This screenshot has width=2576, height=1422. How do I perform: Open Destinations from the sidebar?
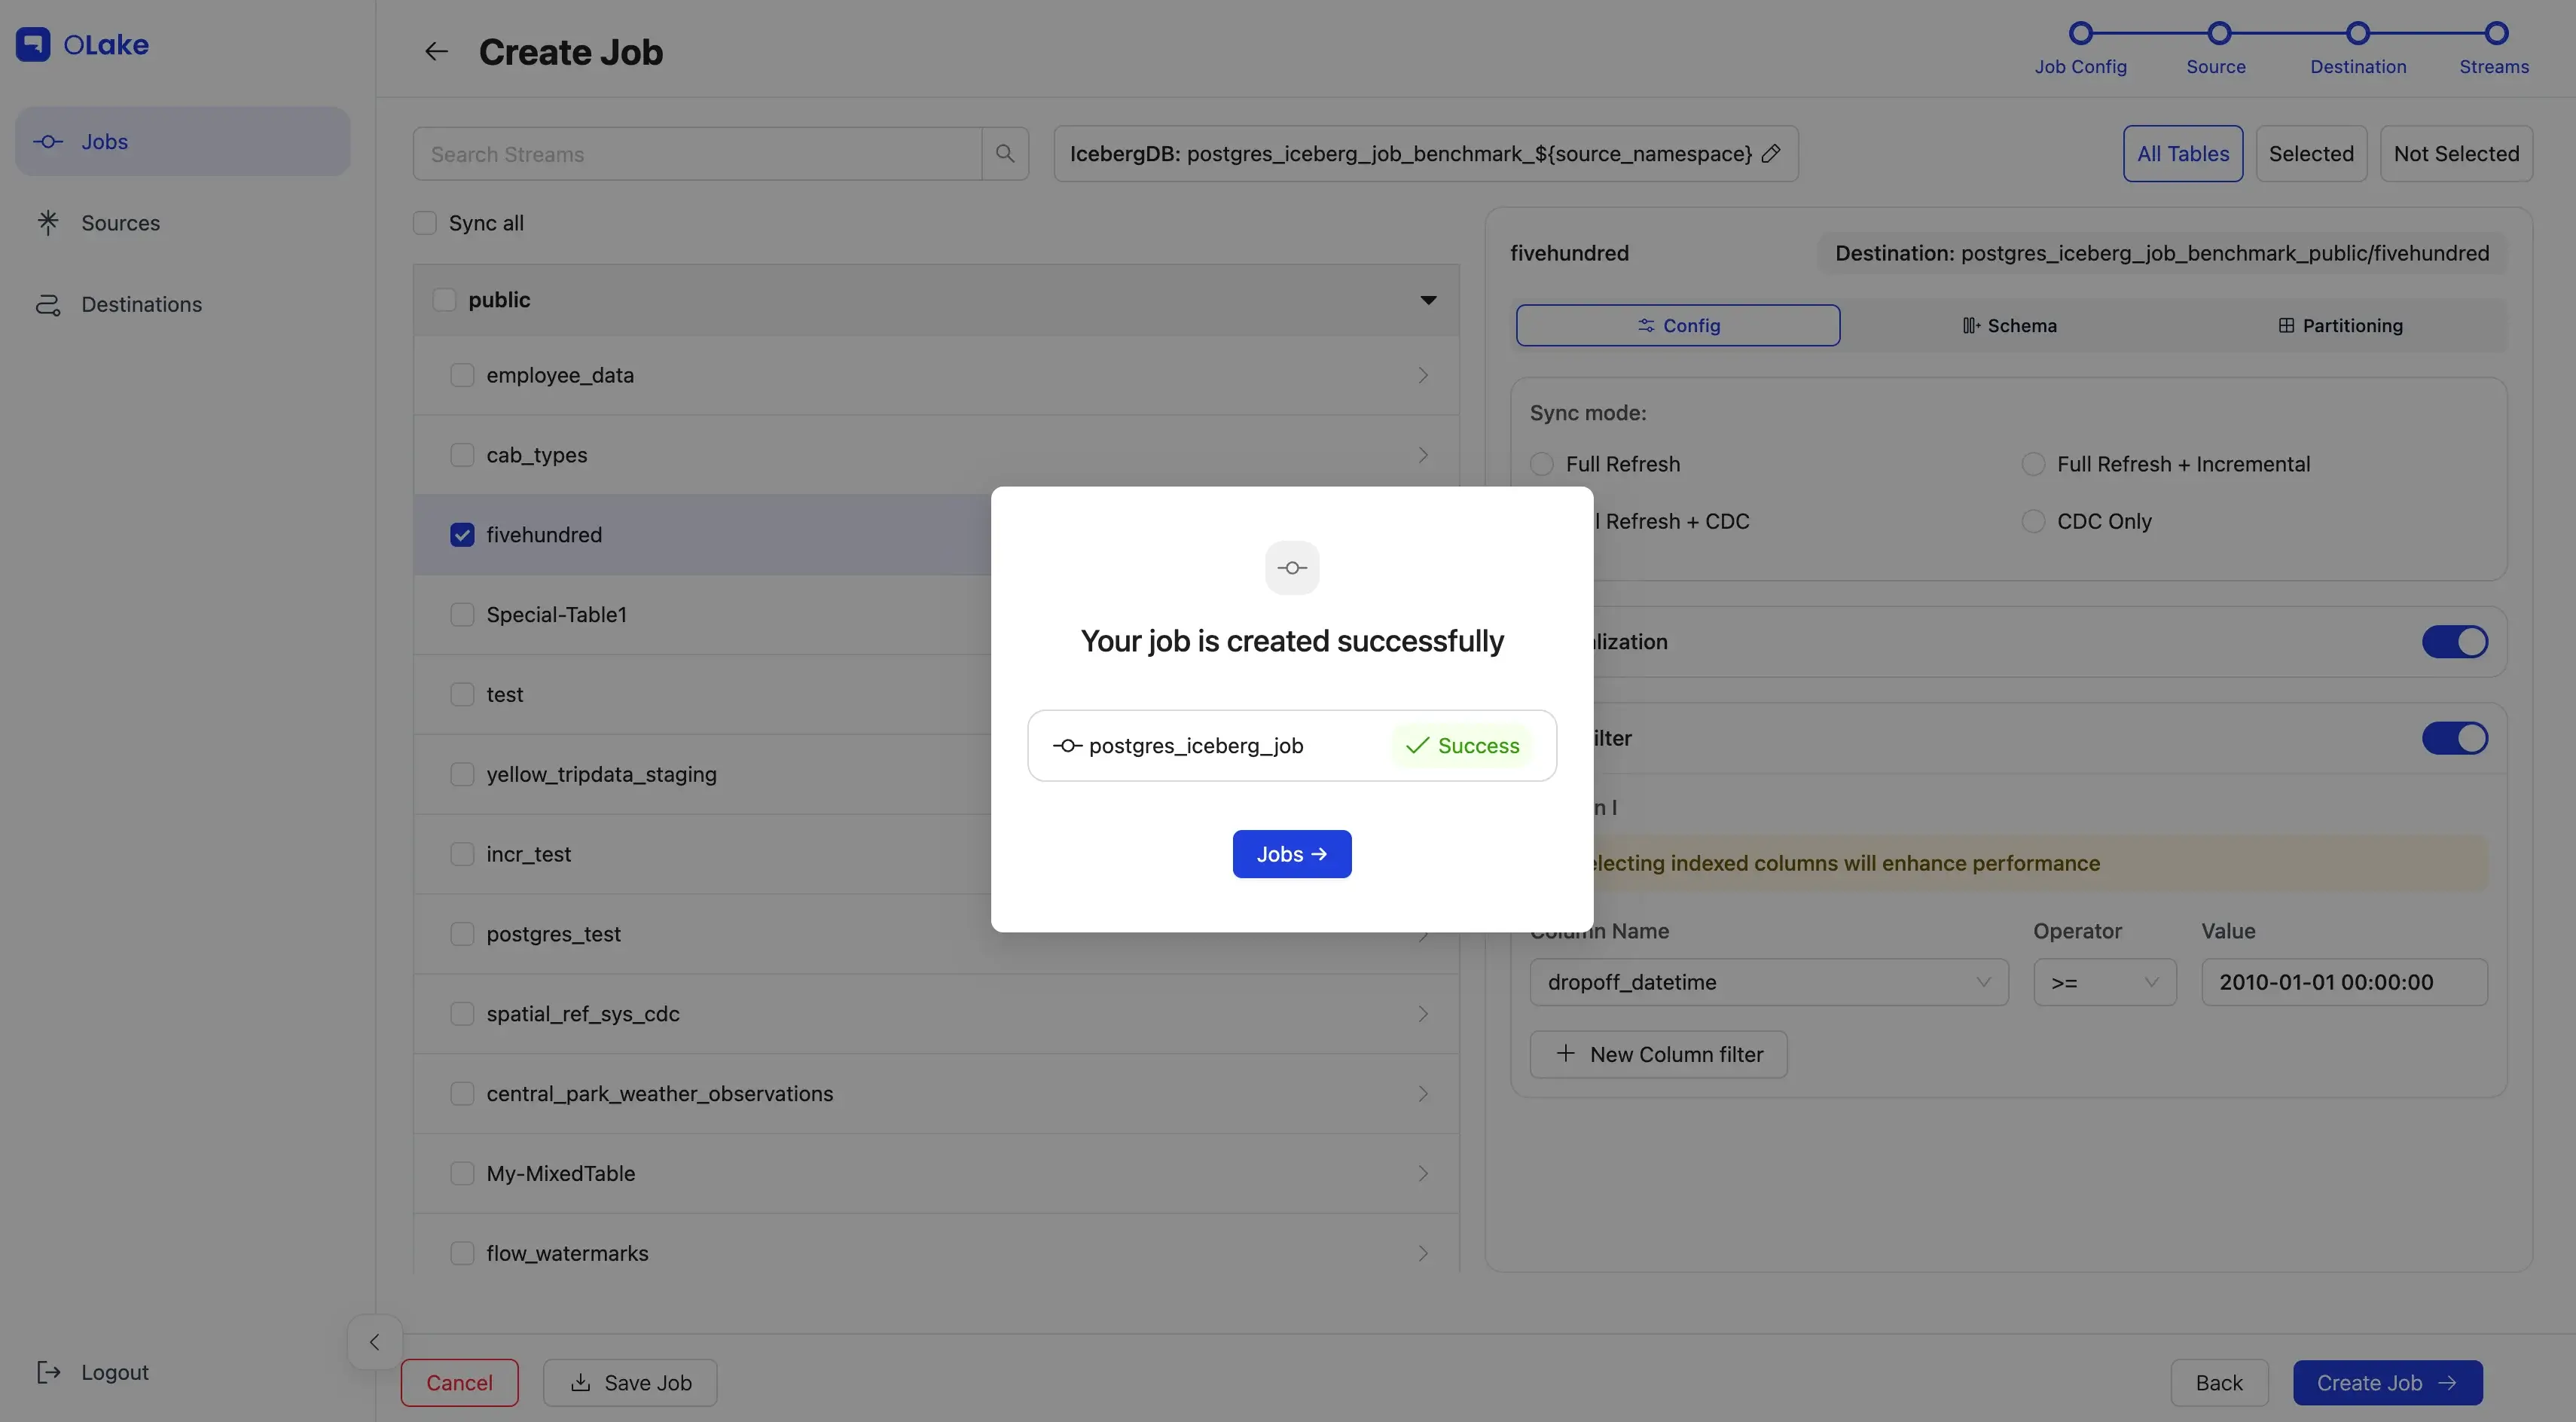pyautogui.click(x=141, y=304)
